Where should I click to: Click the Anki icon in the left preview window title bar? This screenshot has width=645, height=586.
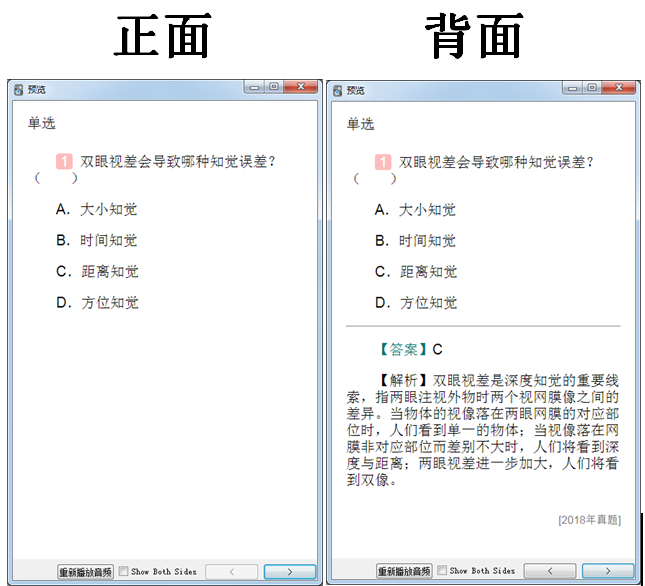click(x=18, y=90)
